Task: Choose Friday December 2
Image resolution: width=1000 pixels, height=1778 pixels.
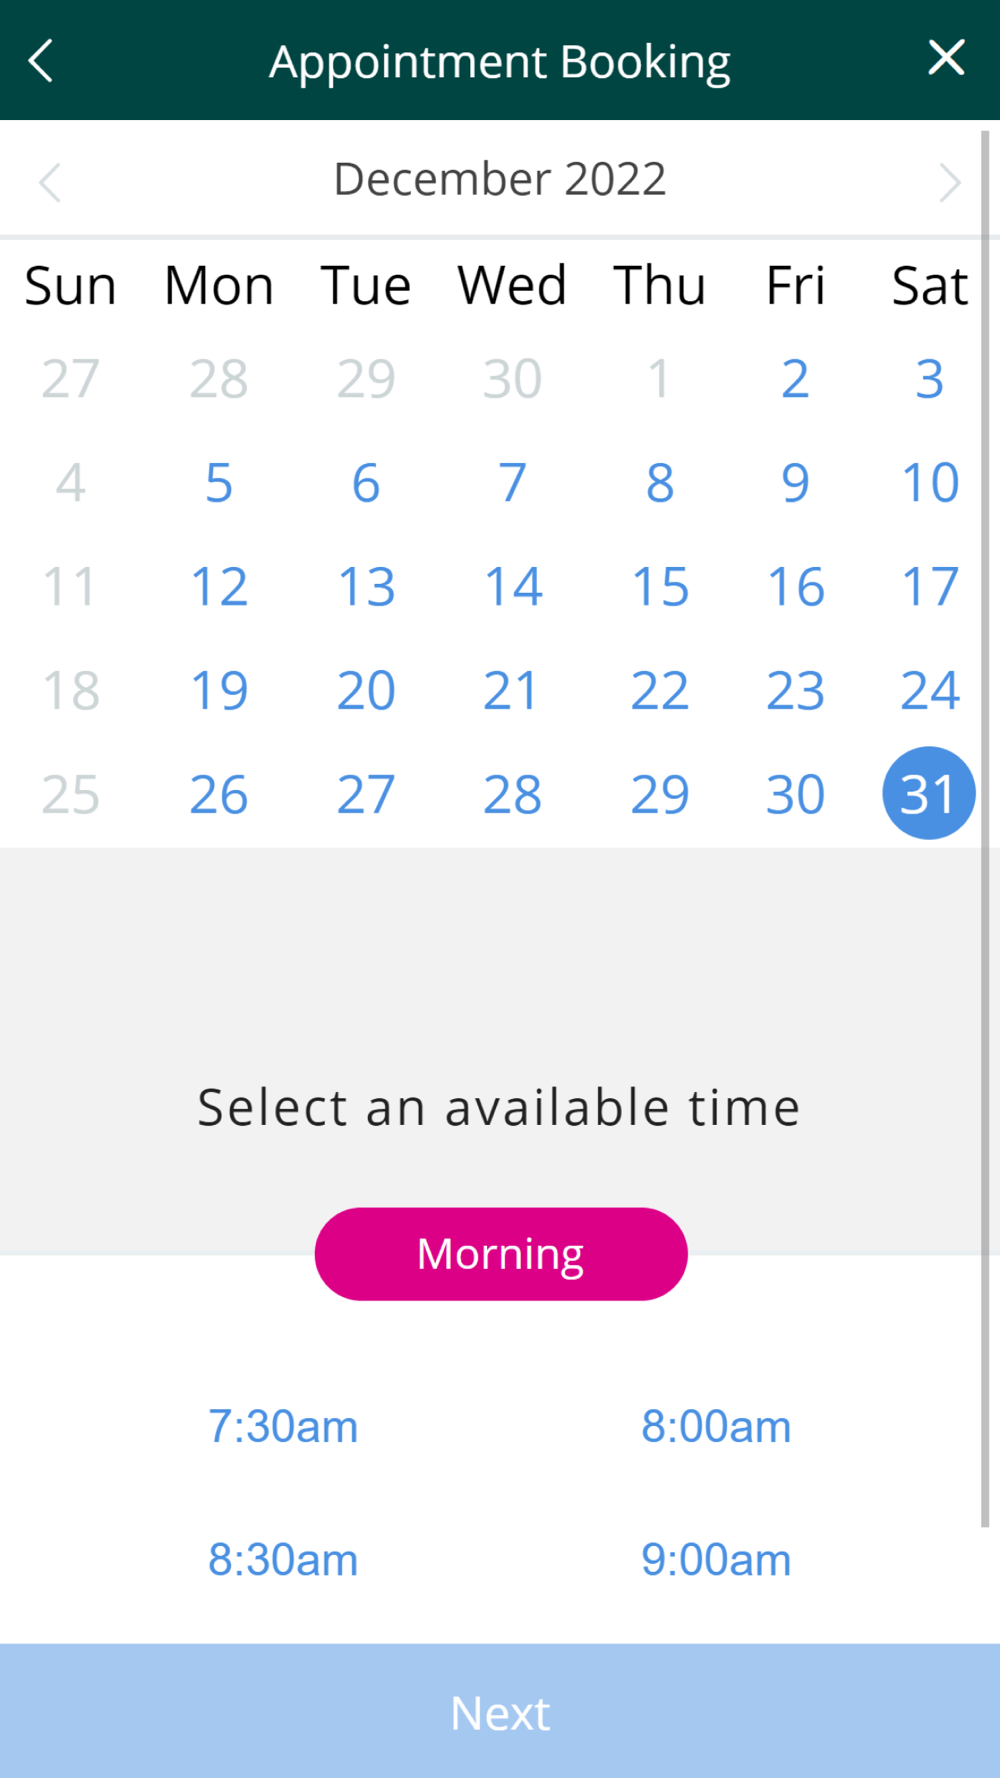Action: click(795, 378)
